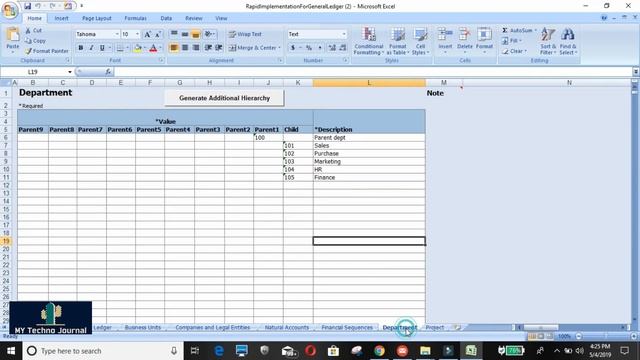This screenshot has width=640, height=360.
Task: Open Cell Styles gallery
Action: point(420,41)
